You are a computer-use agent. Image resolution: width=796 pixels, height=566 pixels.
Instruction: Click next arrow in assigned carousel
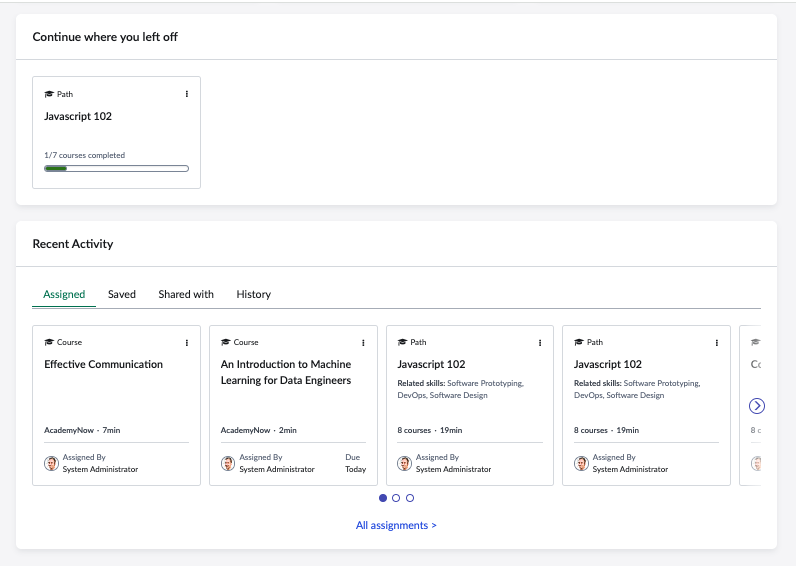[x=756, y=406]
